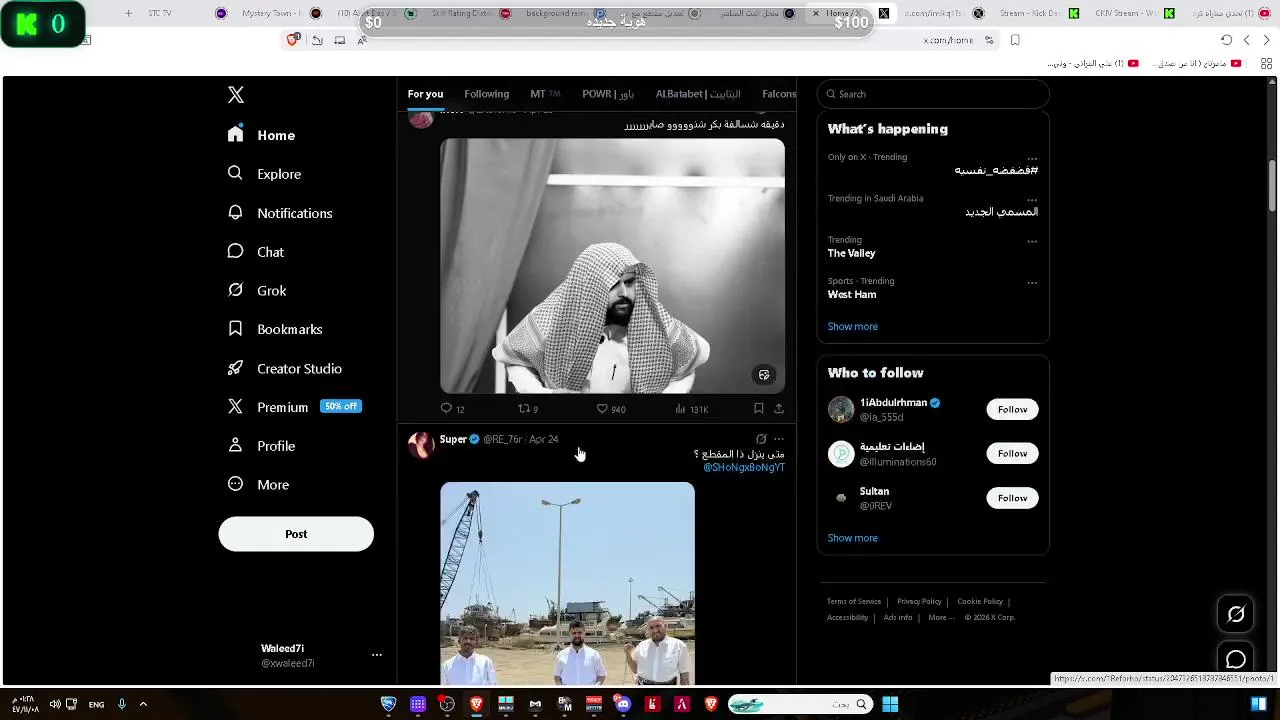This screenshot has height=720, width=1280.
Task: Share the black-and-white photo post
Action: 779,408
